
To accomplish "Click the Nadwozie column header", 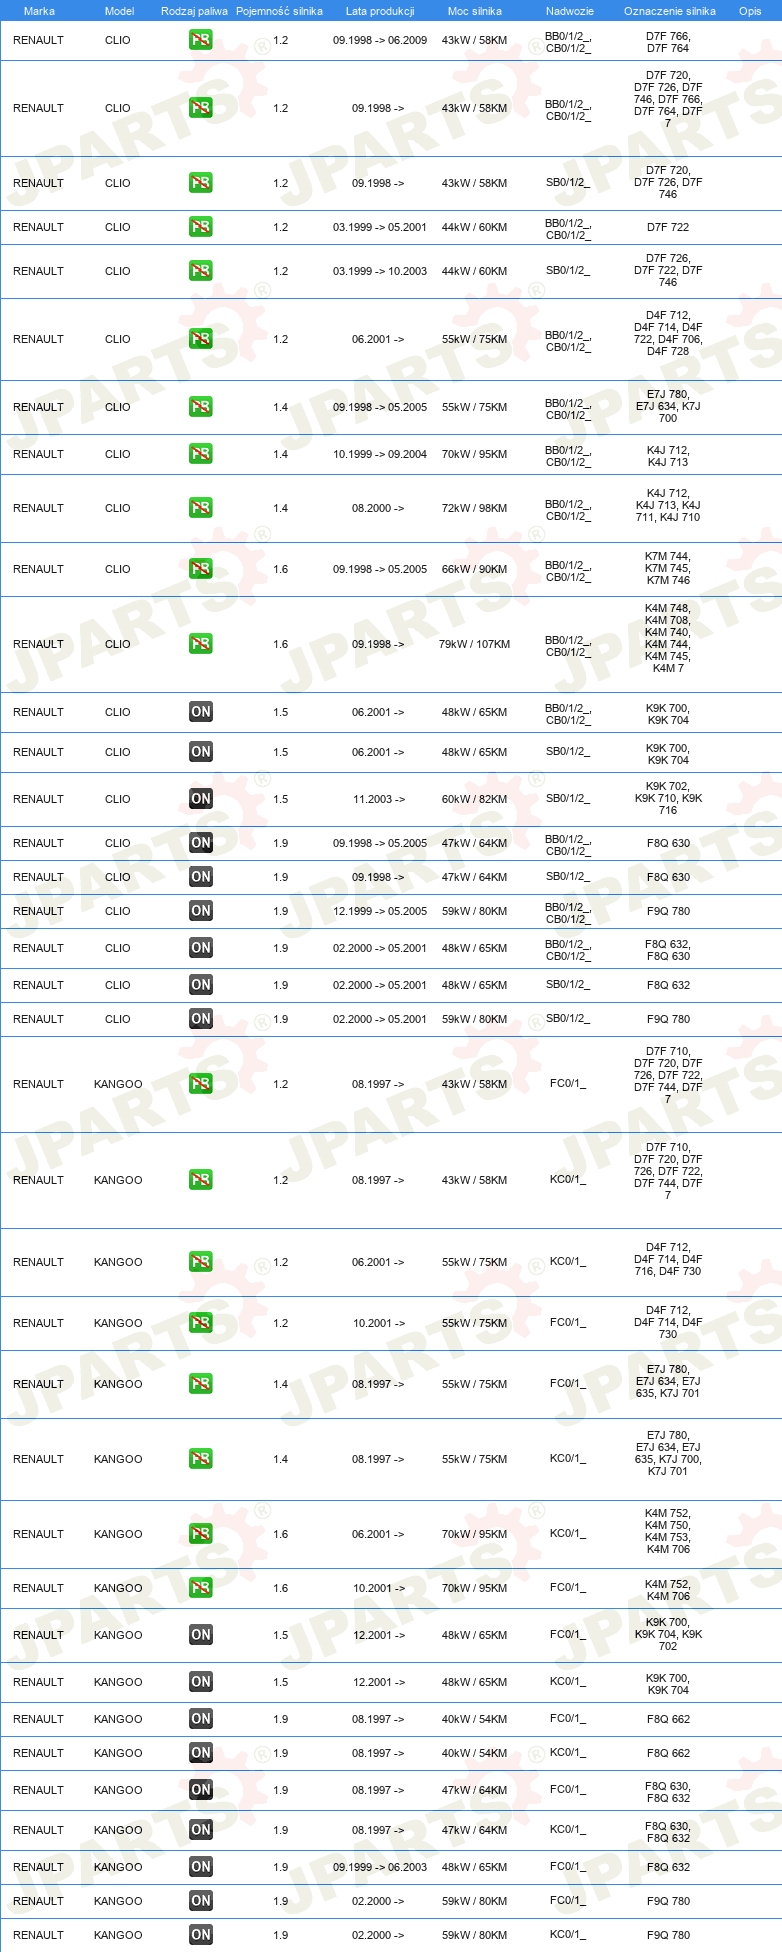I will coord(570,11).
